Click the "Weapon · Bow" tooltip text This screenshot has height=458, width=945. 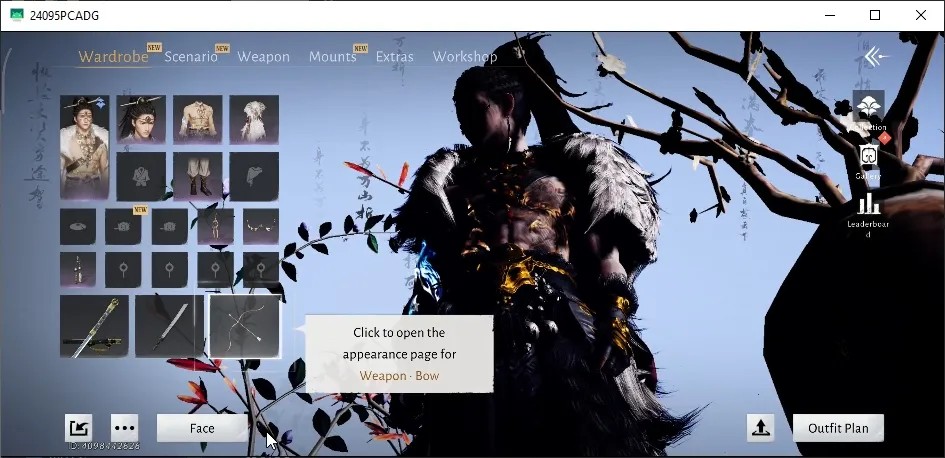399,375
